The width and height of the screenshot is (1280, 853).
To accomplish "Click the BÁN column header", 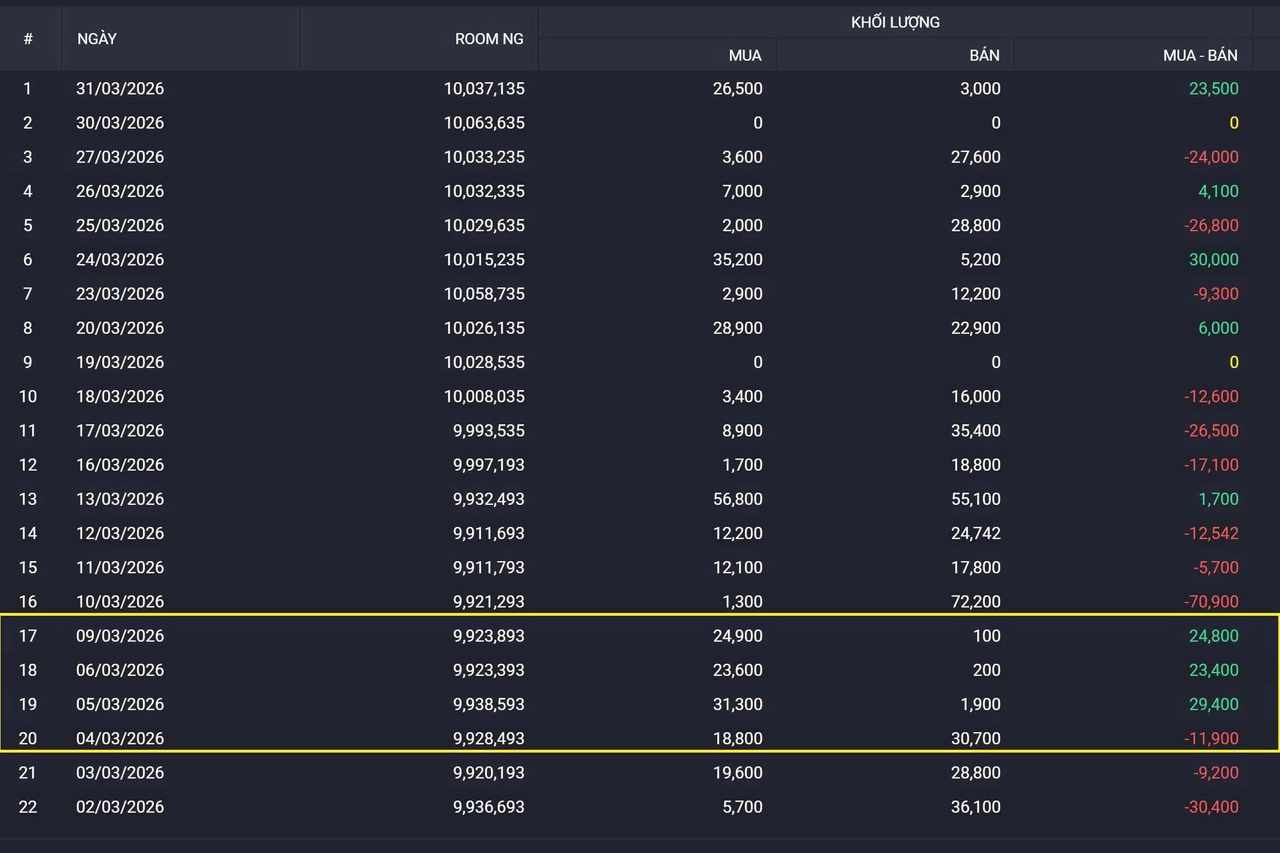I will pyautogui.click(x=984, y=56).
